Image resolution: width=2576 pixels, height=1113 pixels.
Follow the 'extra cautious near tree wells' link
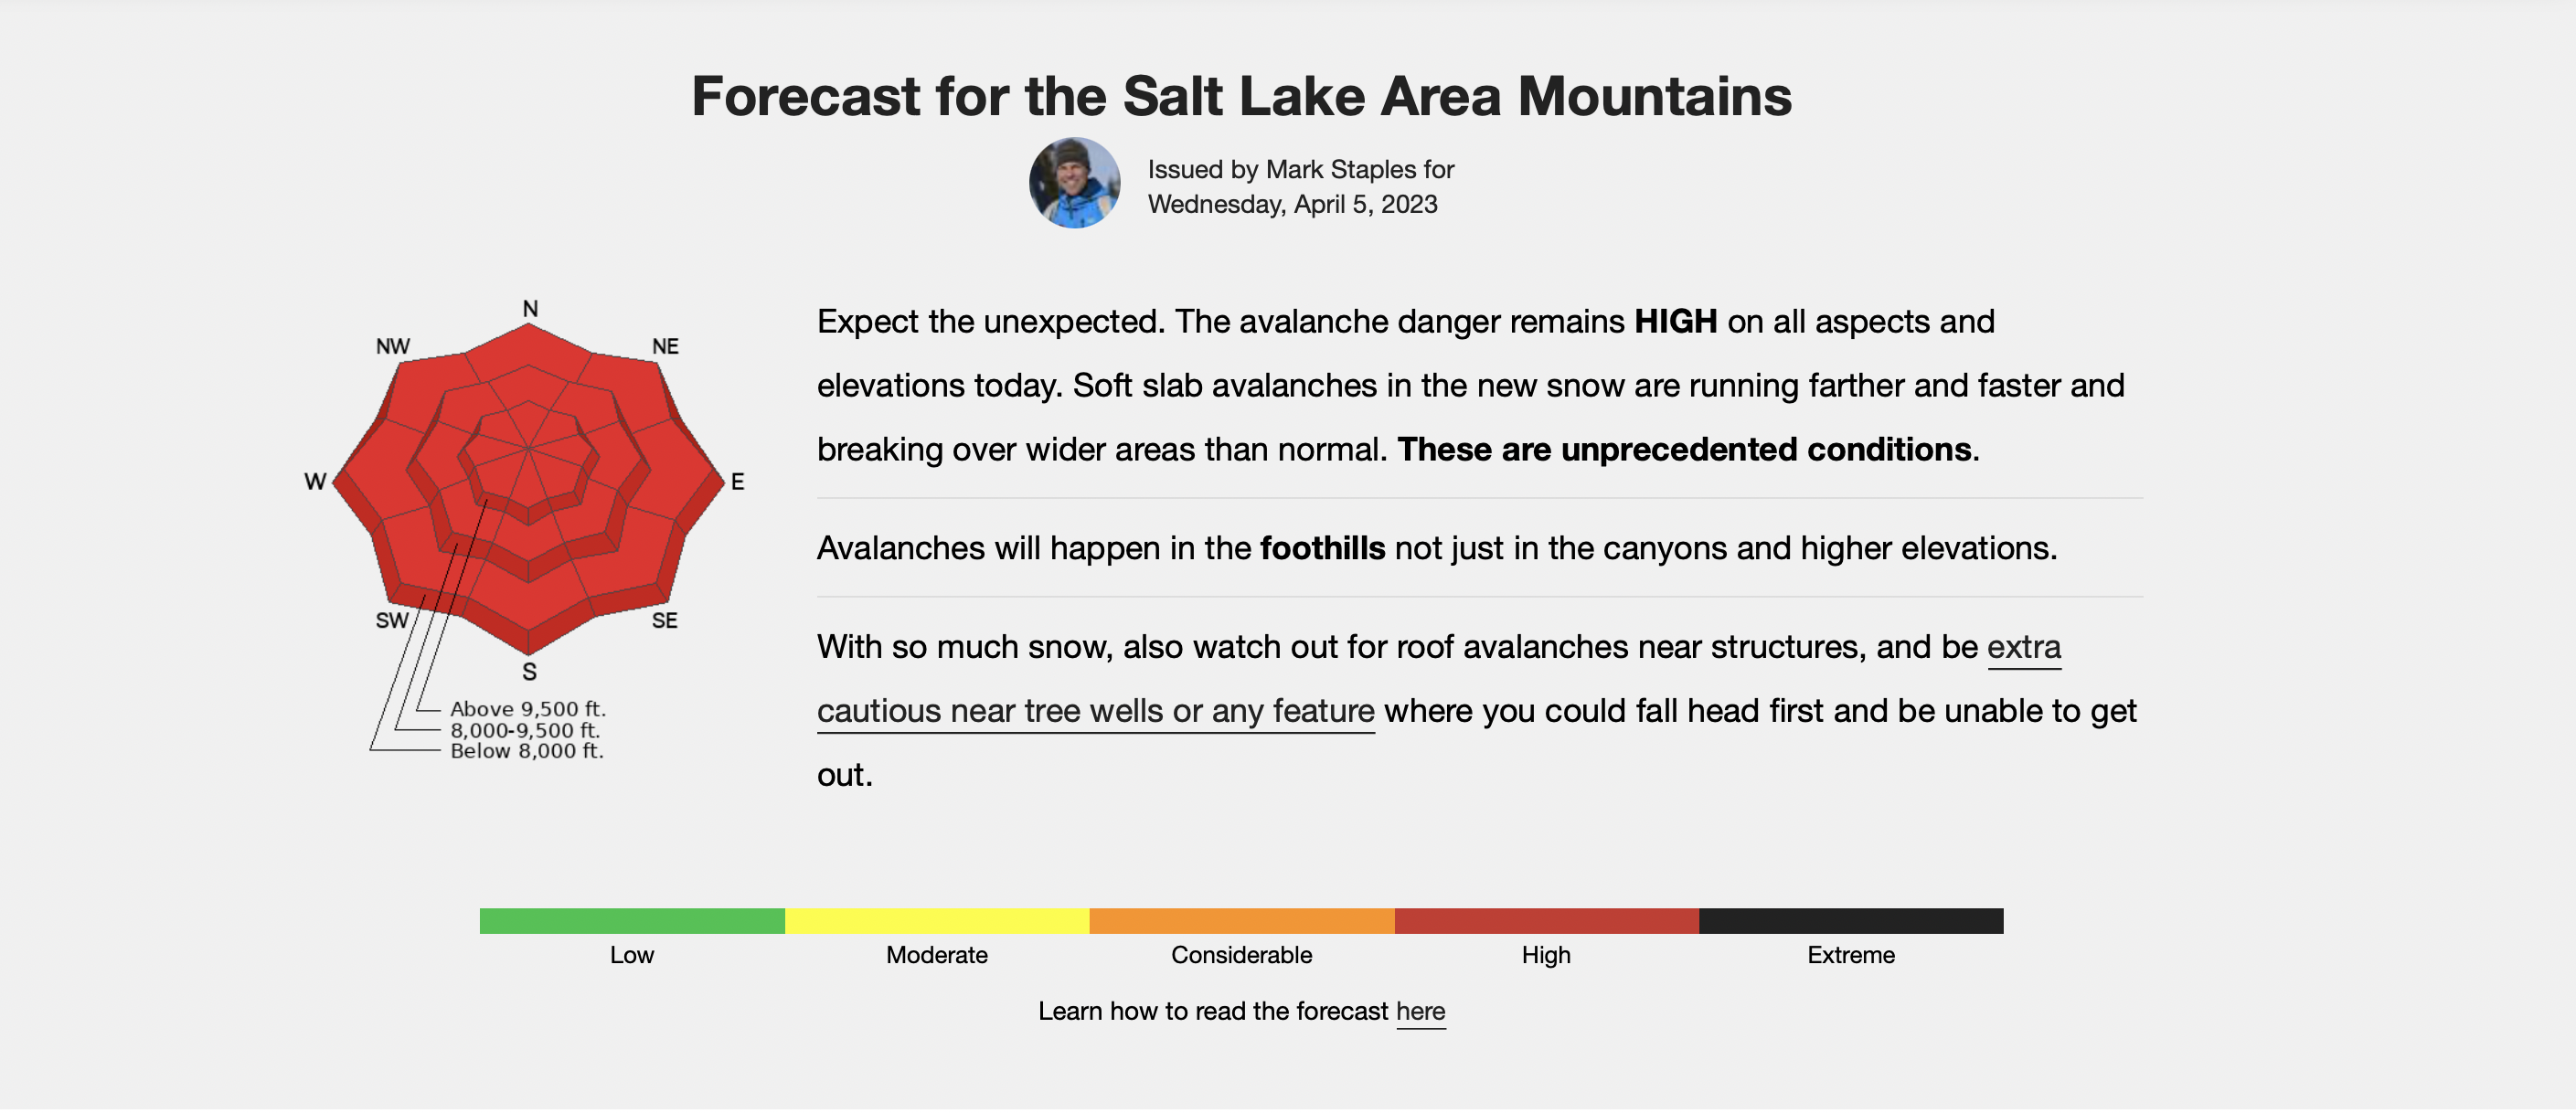tap(1439, 679)
